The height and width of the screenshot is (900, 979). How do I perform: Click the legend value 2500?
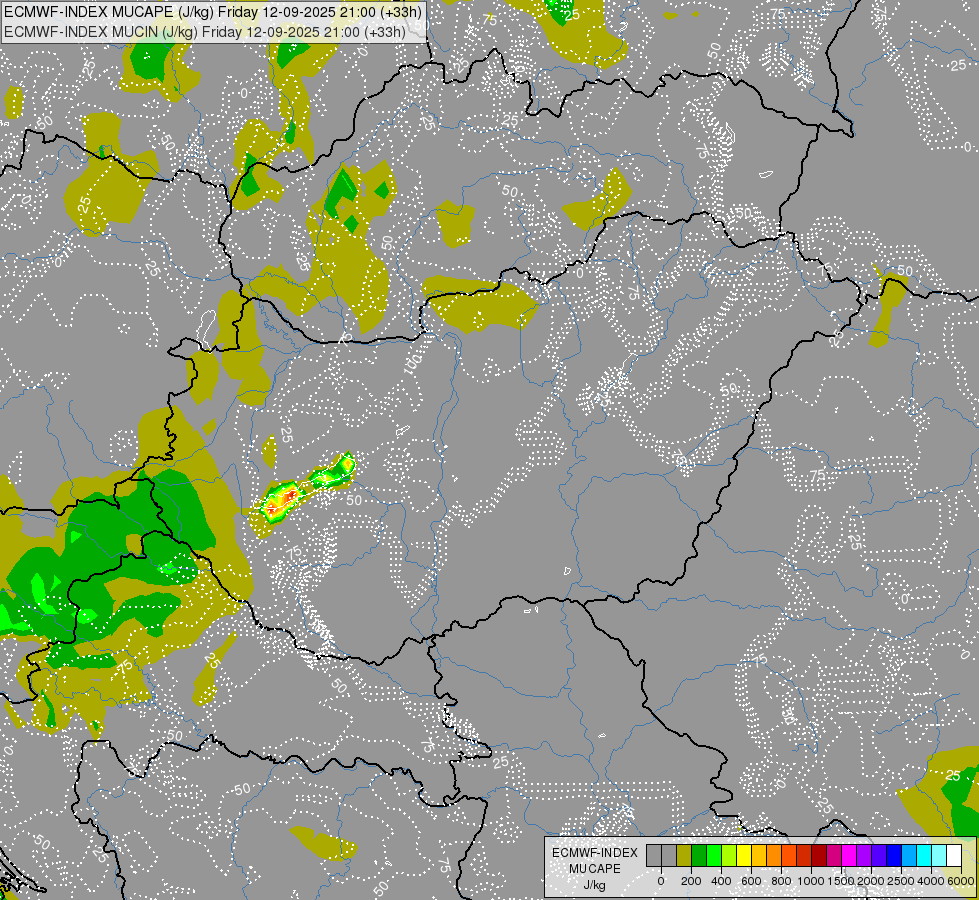(901, 881)
